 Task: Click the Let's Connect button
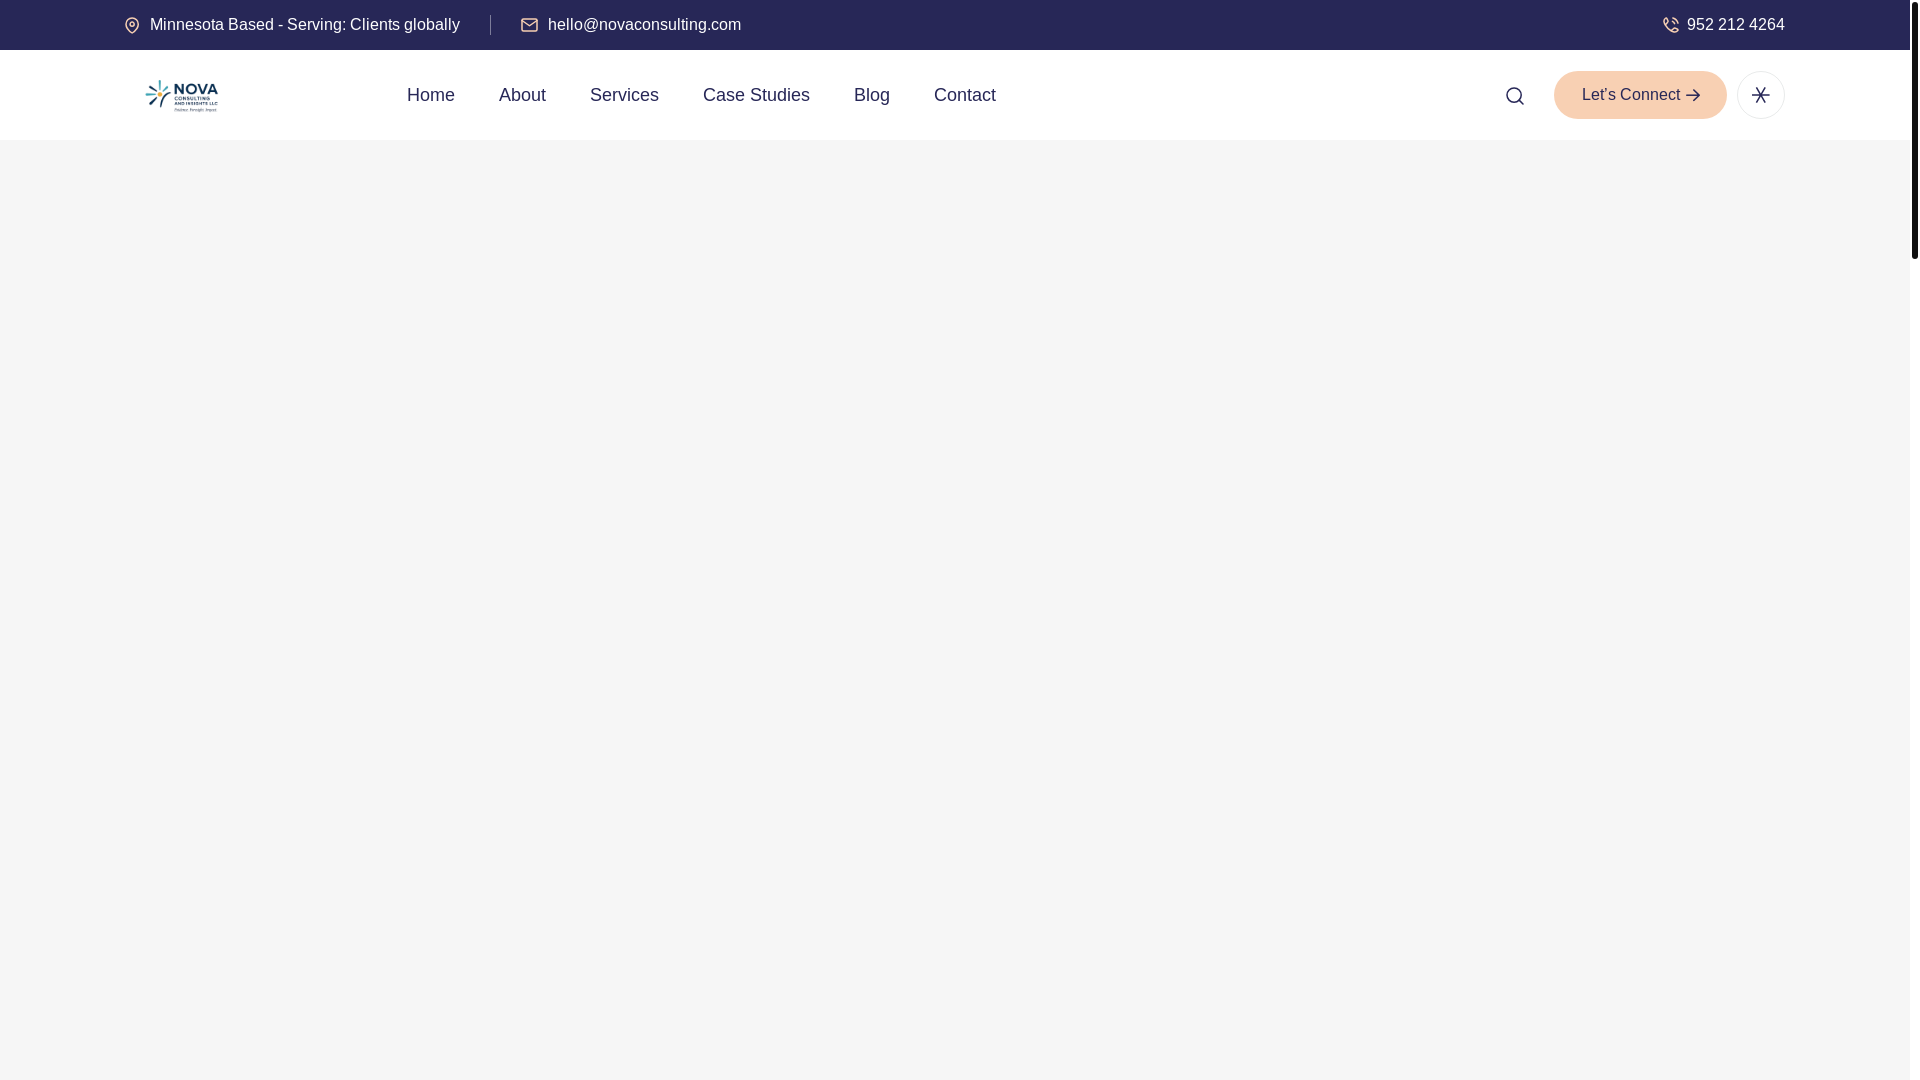[x=1640, y=95]
